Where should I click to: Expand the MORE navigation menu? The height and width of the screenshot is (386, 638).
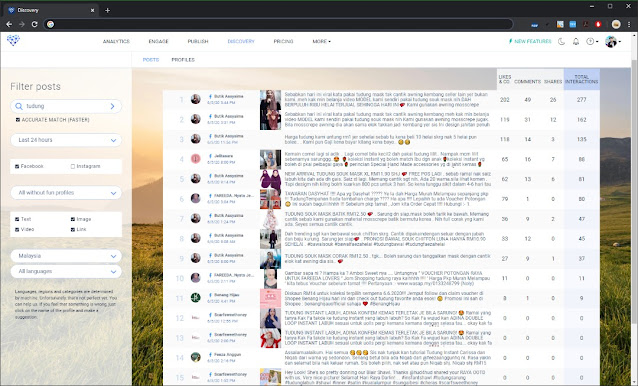click(x=321, y=41)
